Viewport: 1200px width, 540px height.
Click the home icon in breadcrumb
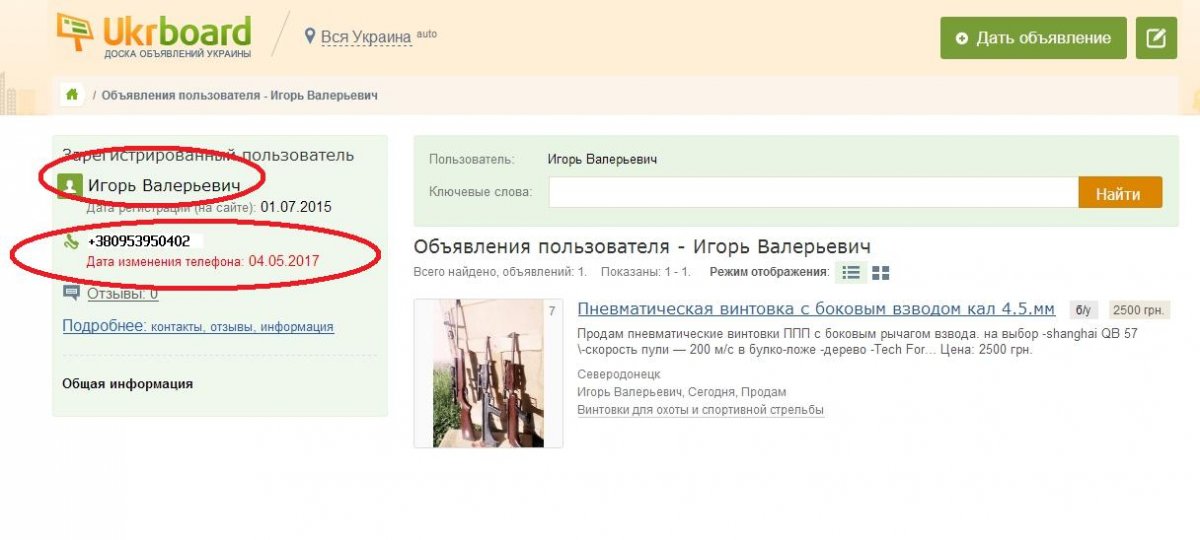tap(72, 95)
